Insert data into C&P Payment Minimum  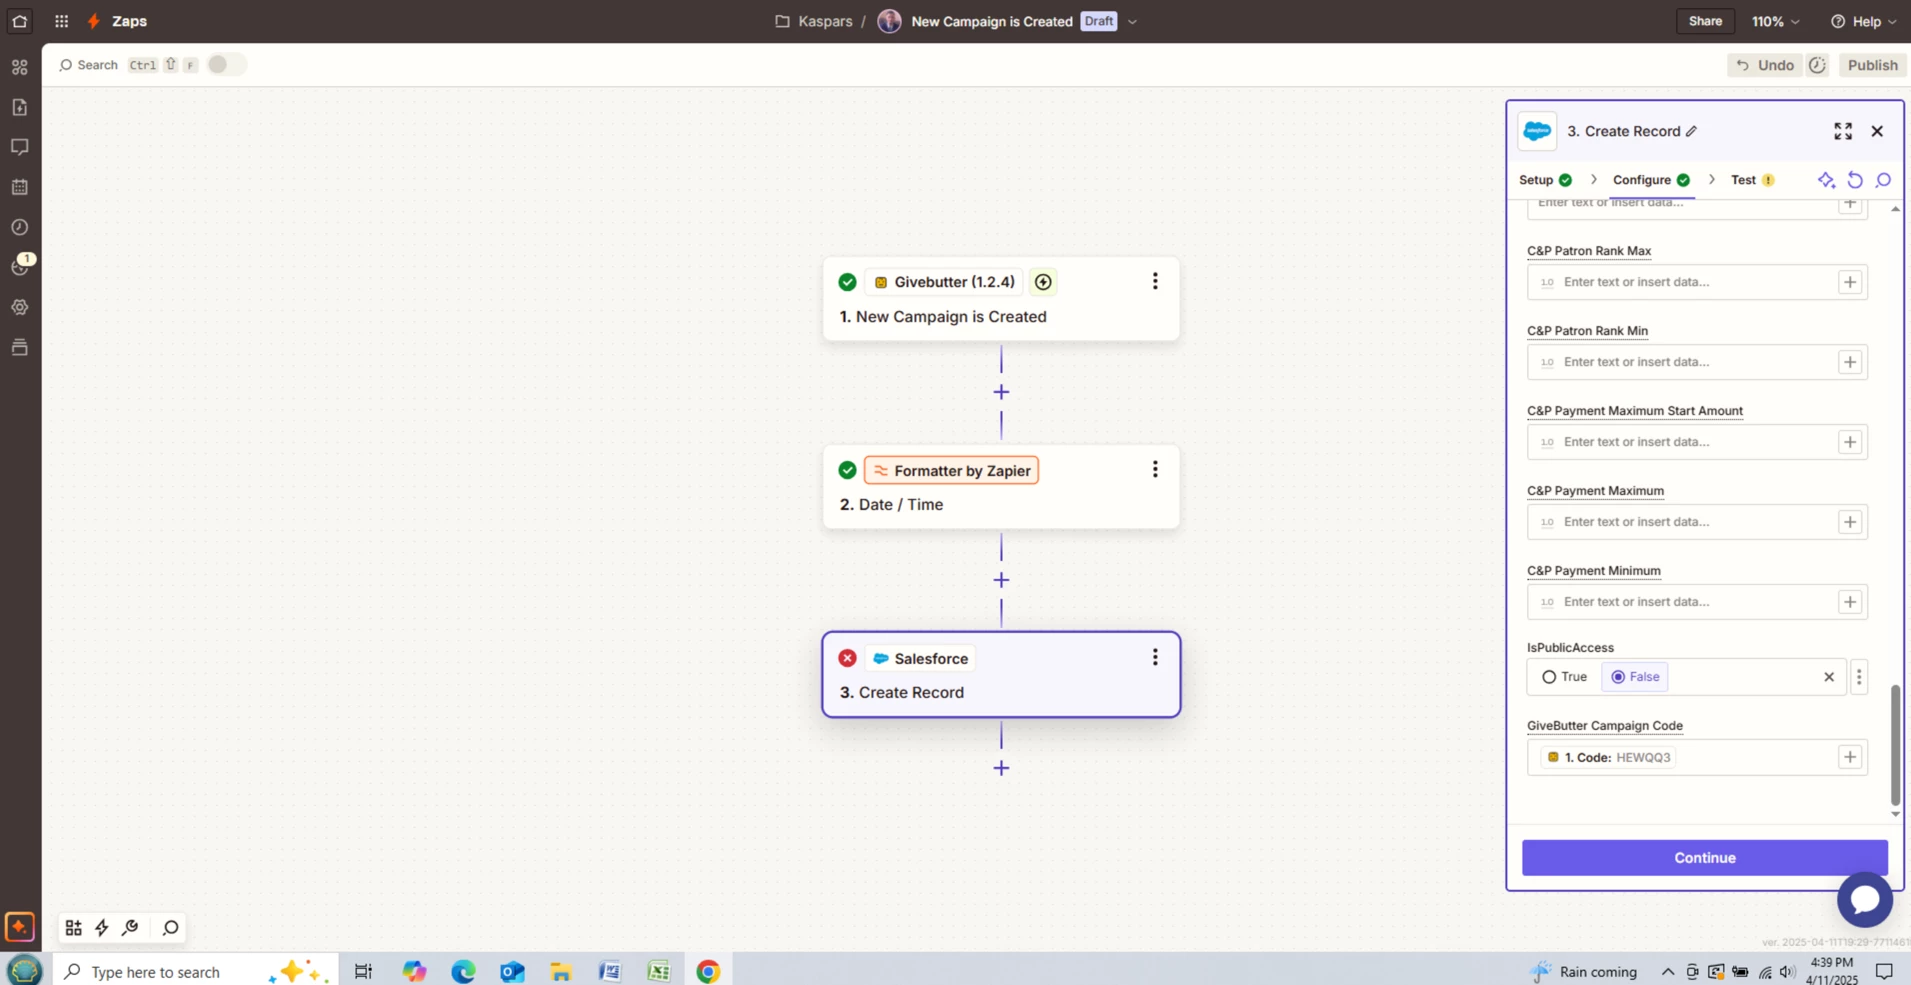[1850, 602]
